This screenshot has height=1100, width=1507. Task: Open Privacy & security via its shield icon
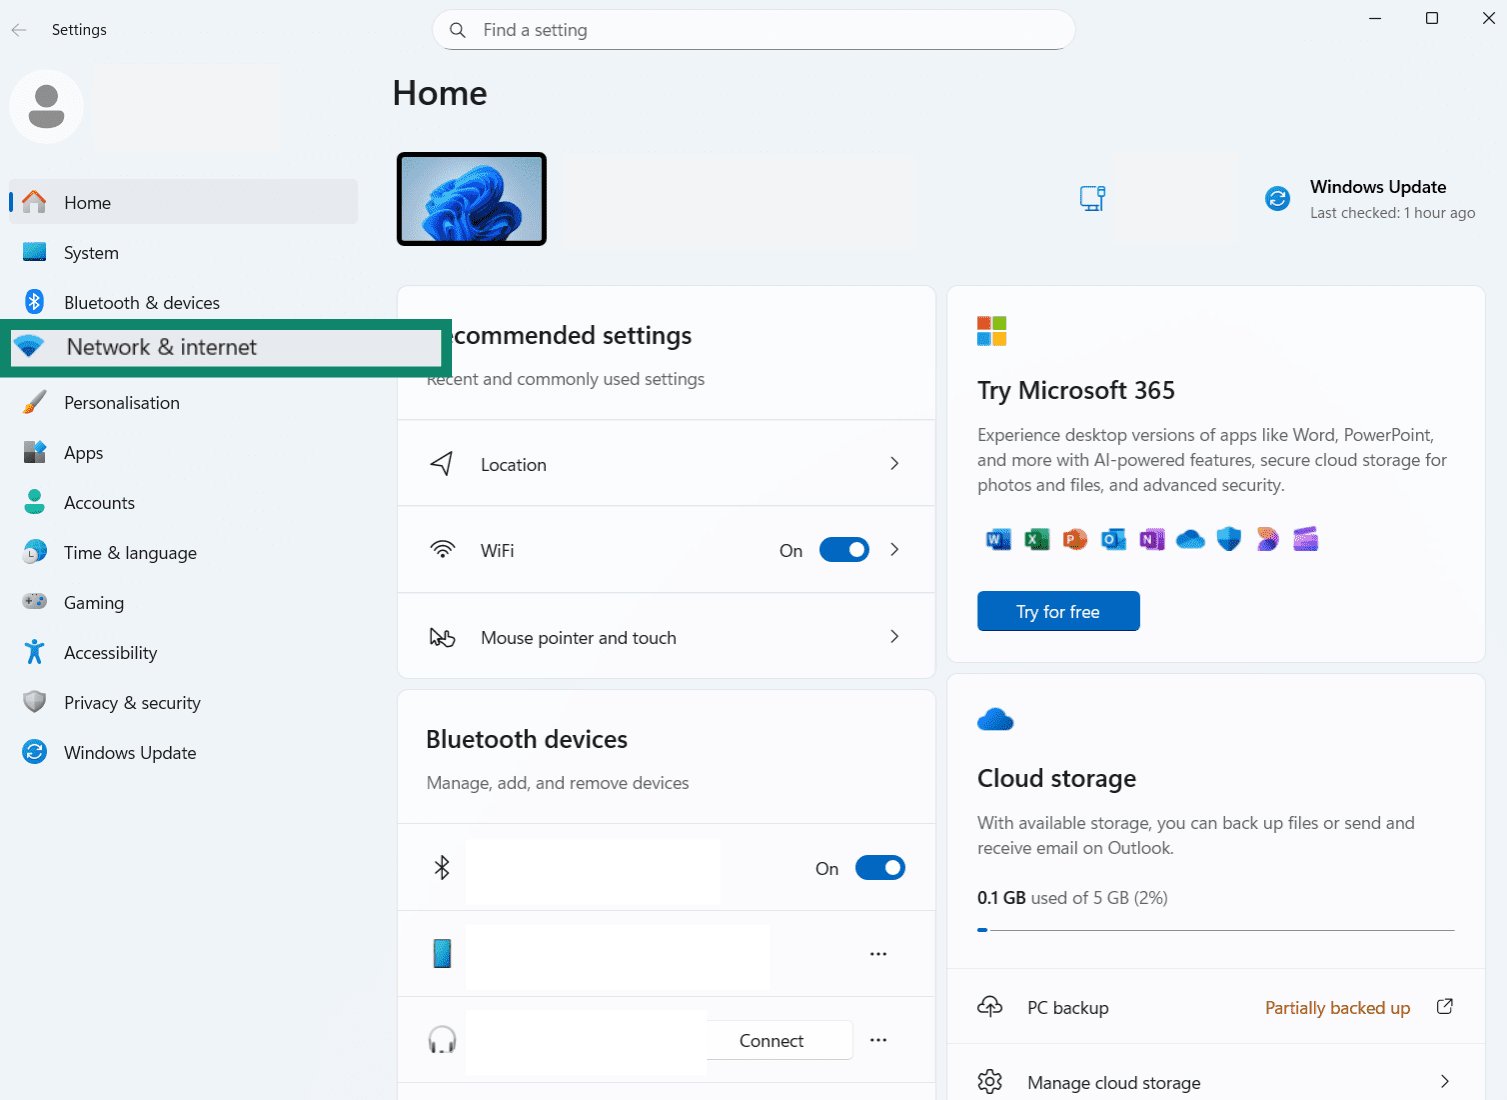(x=35, y=702)
